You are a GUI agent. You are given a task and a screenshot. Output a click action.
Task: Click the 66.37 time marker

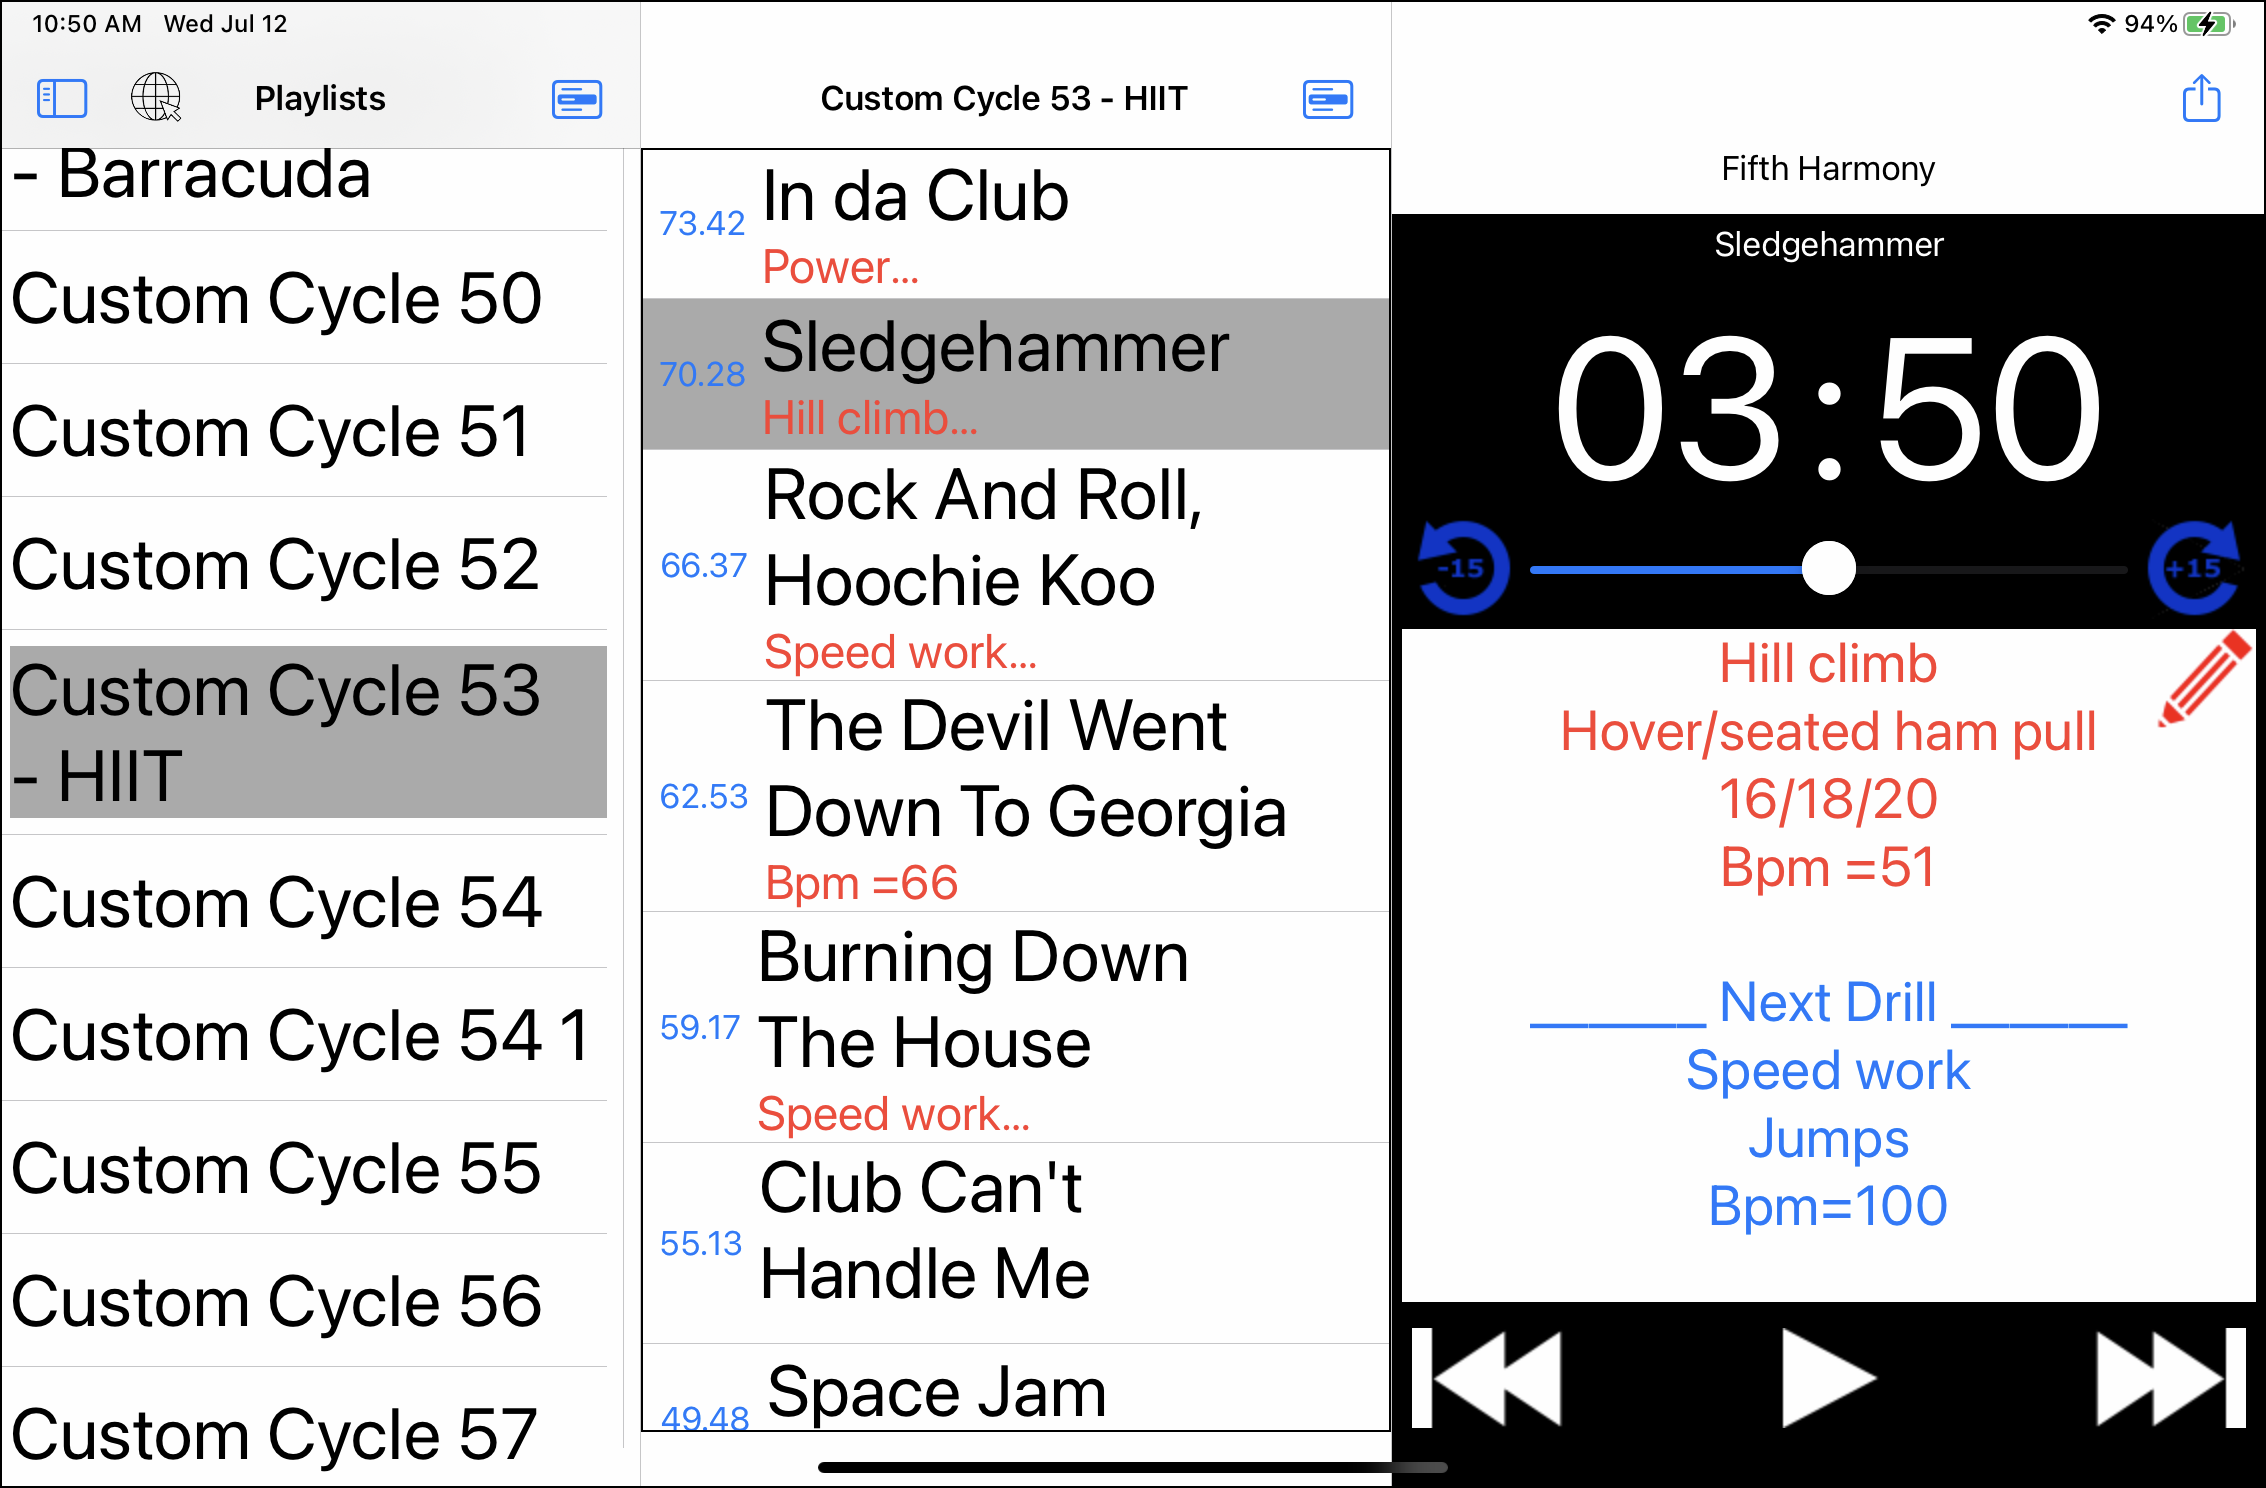click(x=703, y=565)
